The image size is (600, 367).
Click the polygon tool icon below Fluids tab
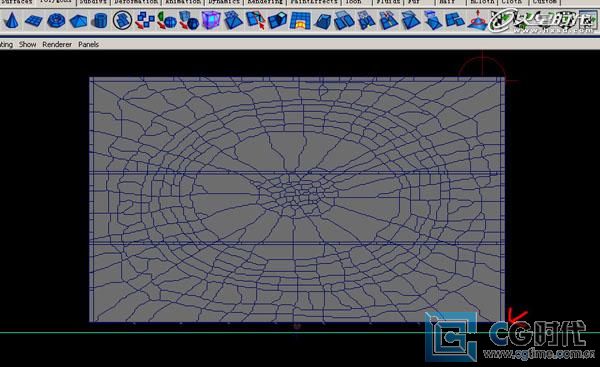click(x=367, y=21)
